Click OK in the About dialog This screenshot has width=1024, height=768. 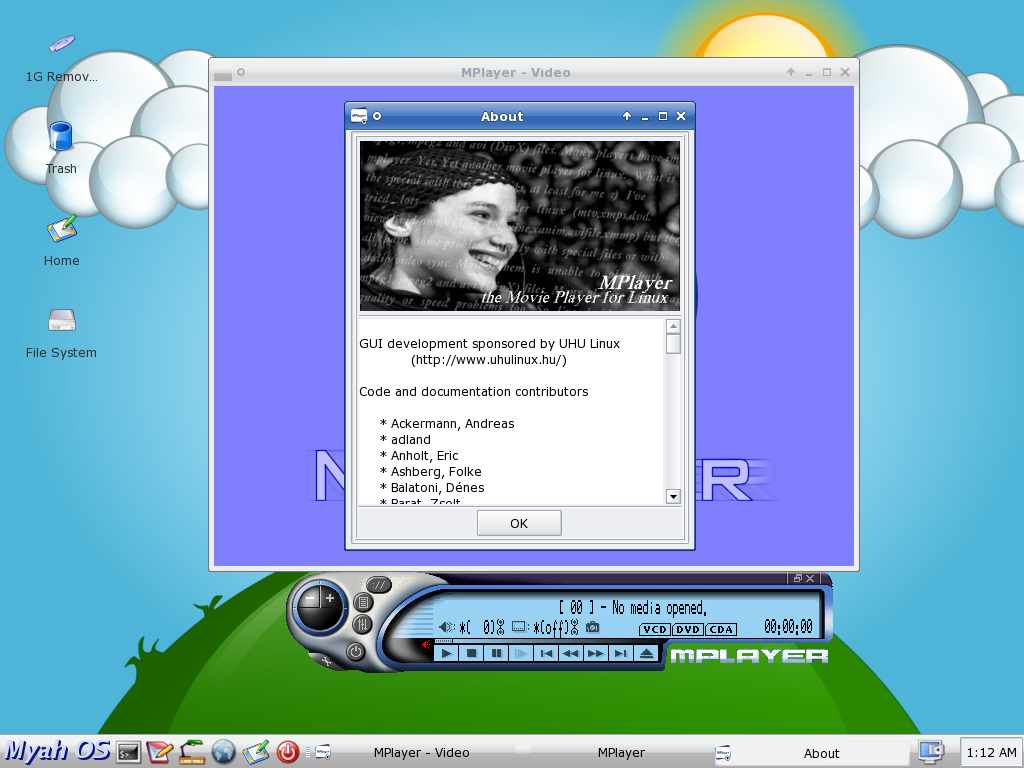pos(519,523)
